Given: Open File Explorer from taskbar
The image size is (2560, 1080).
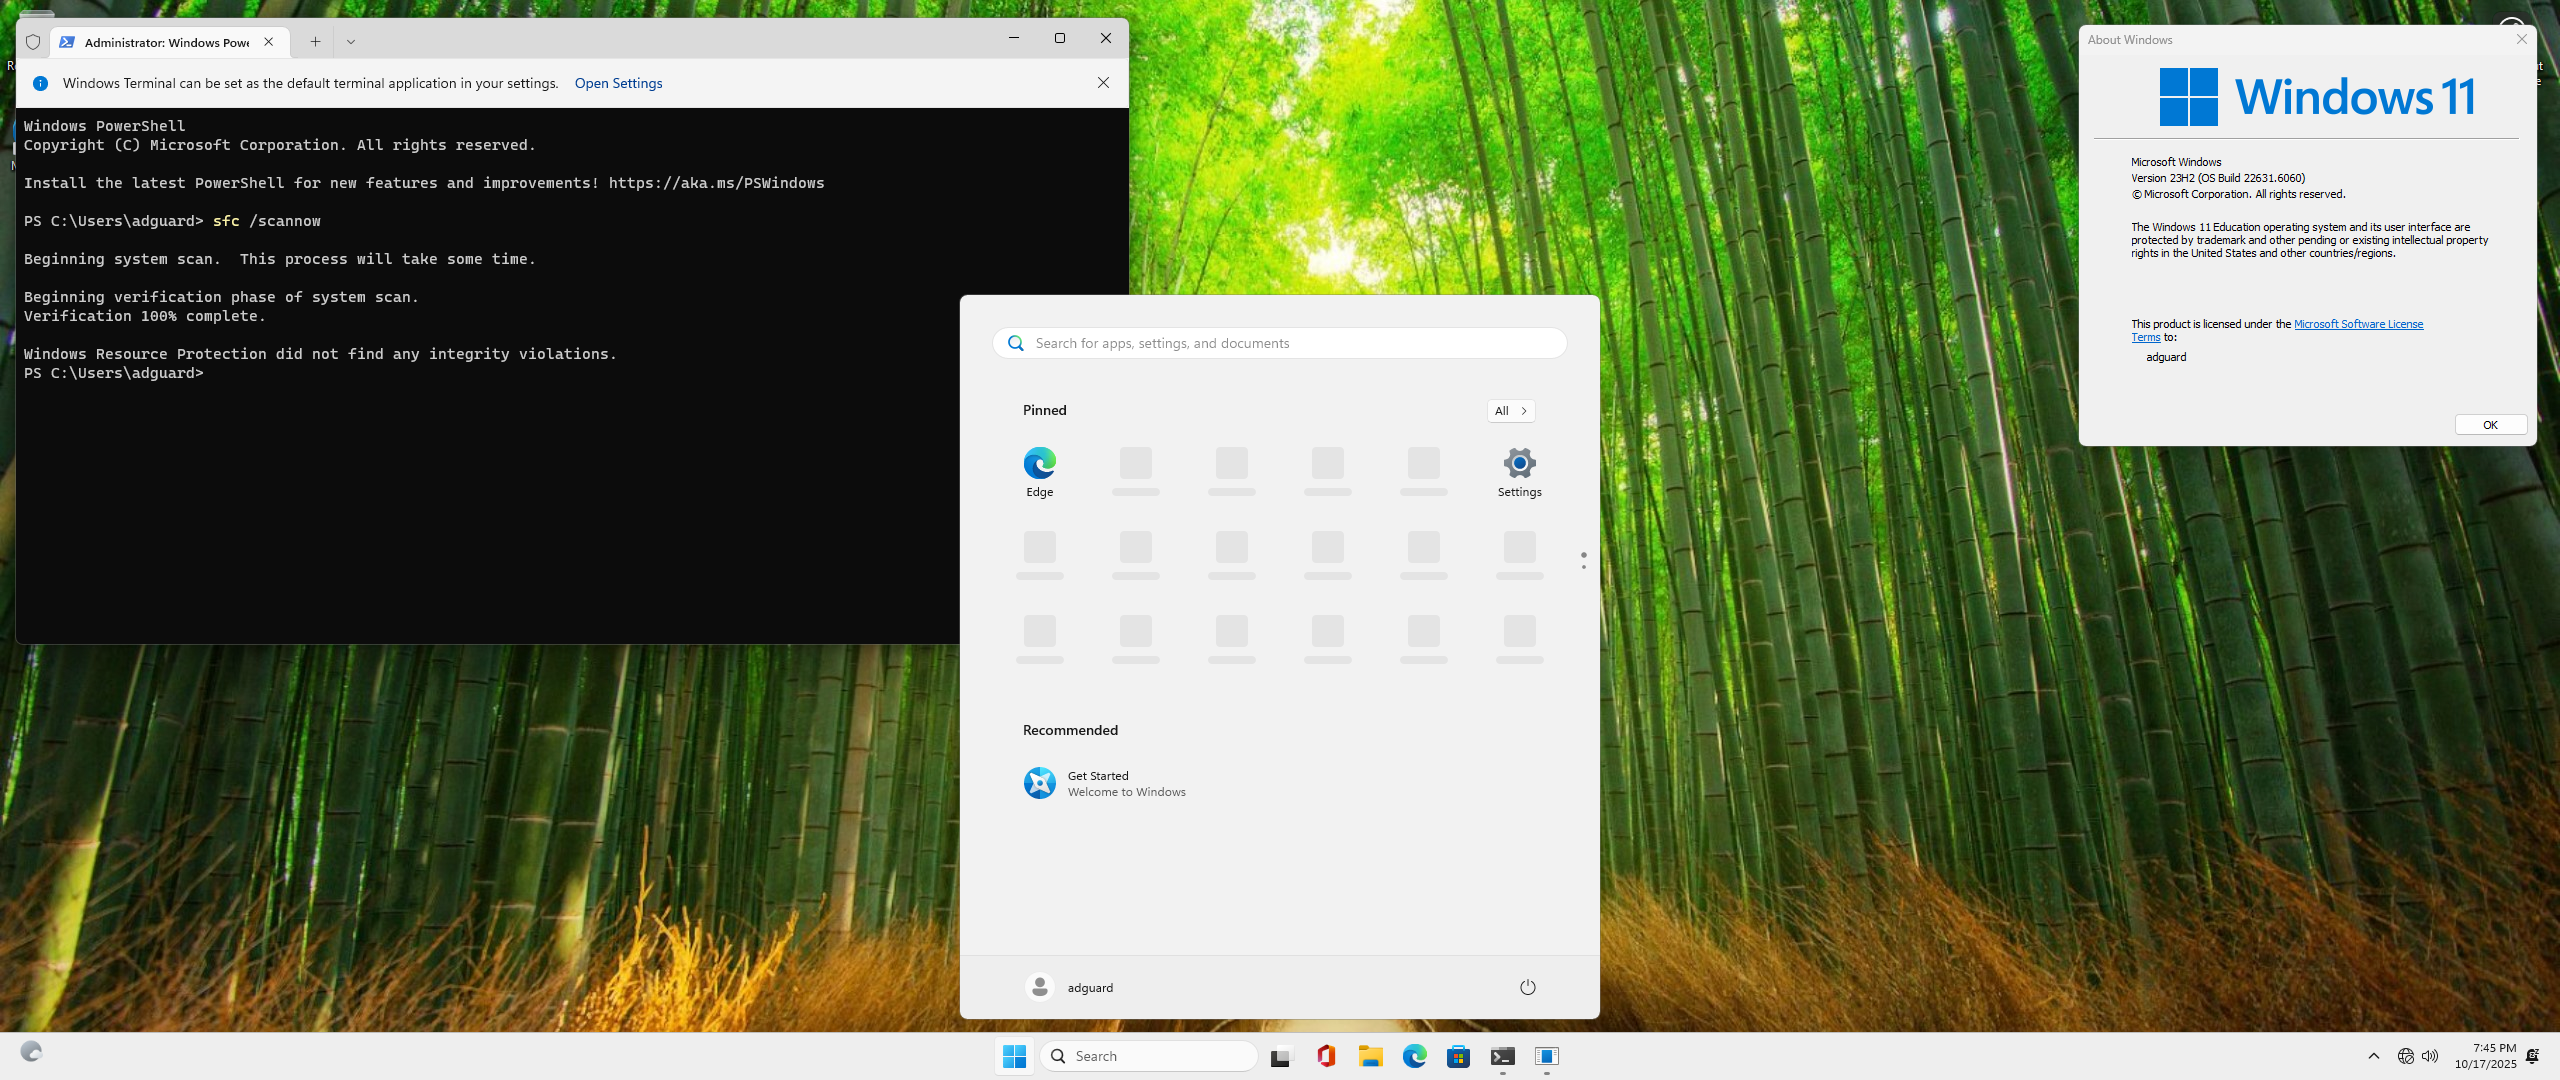Looking at the screenshot, I should [1370, 1056].
